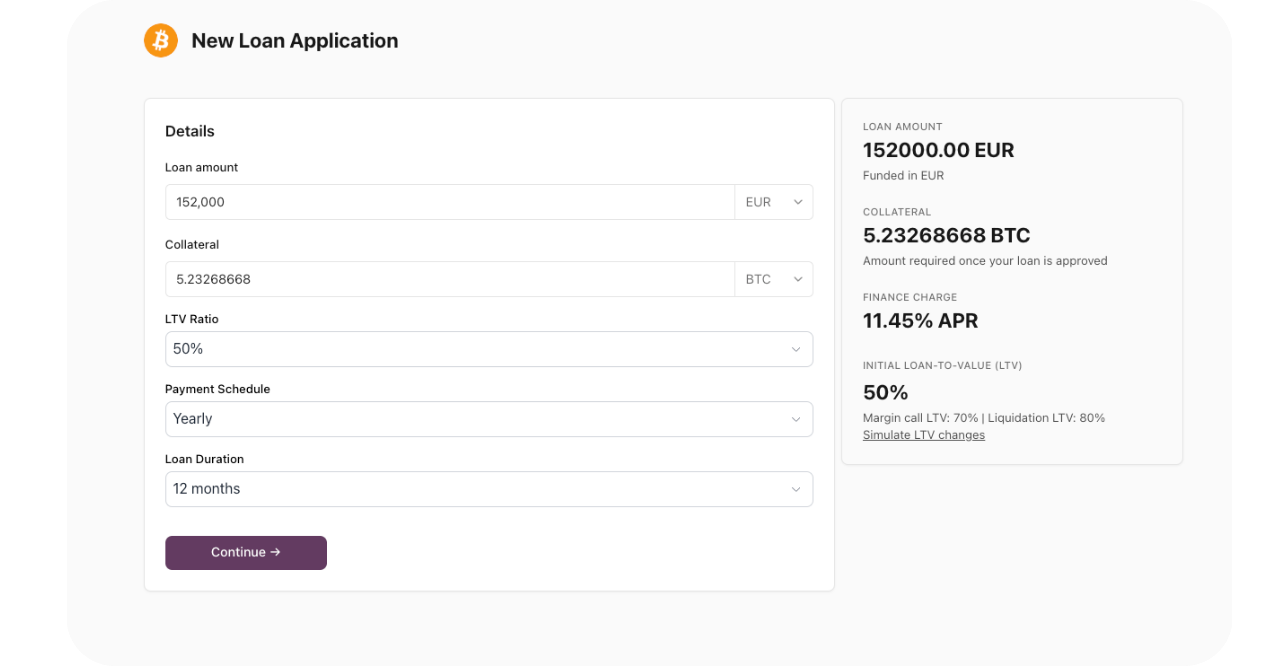Expand the LTV Ratio dropdown showing 50%

(x=489, y=349)
